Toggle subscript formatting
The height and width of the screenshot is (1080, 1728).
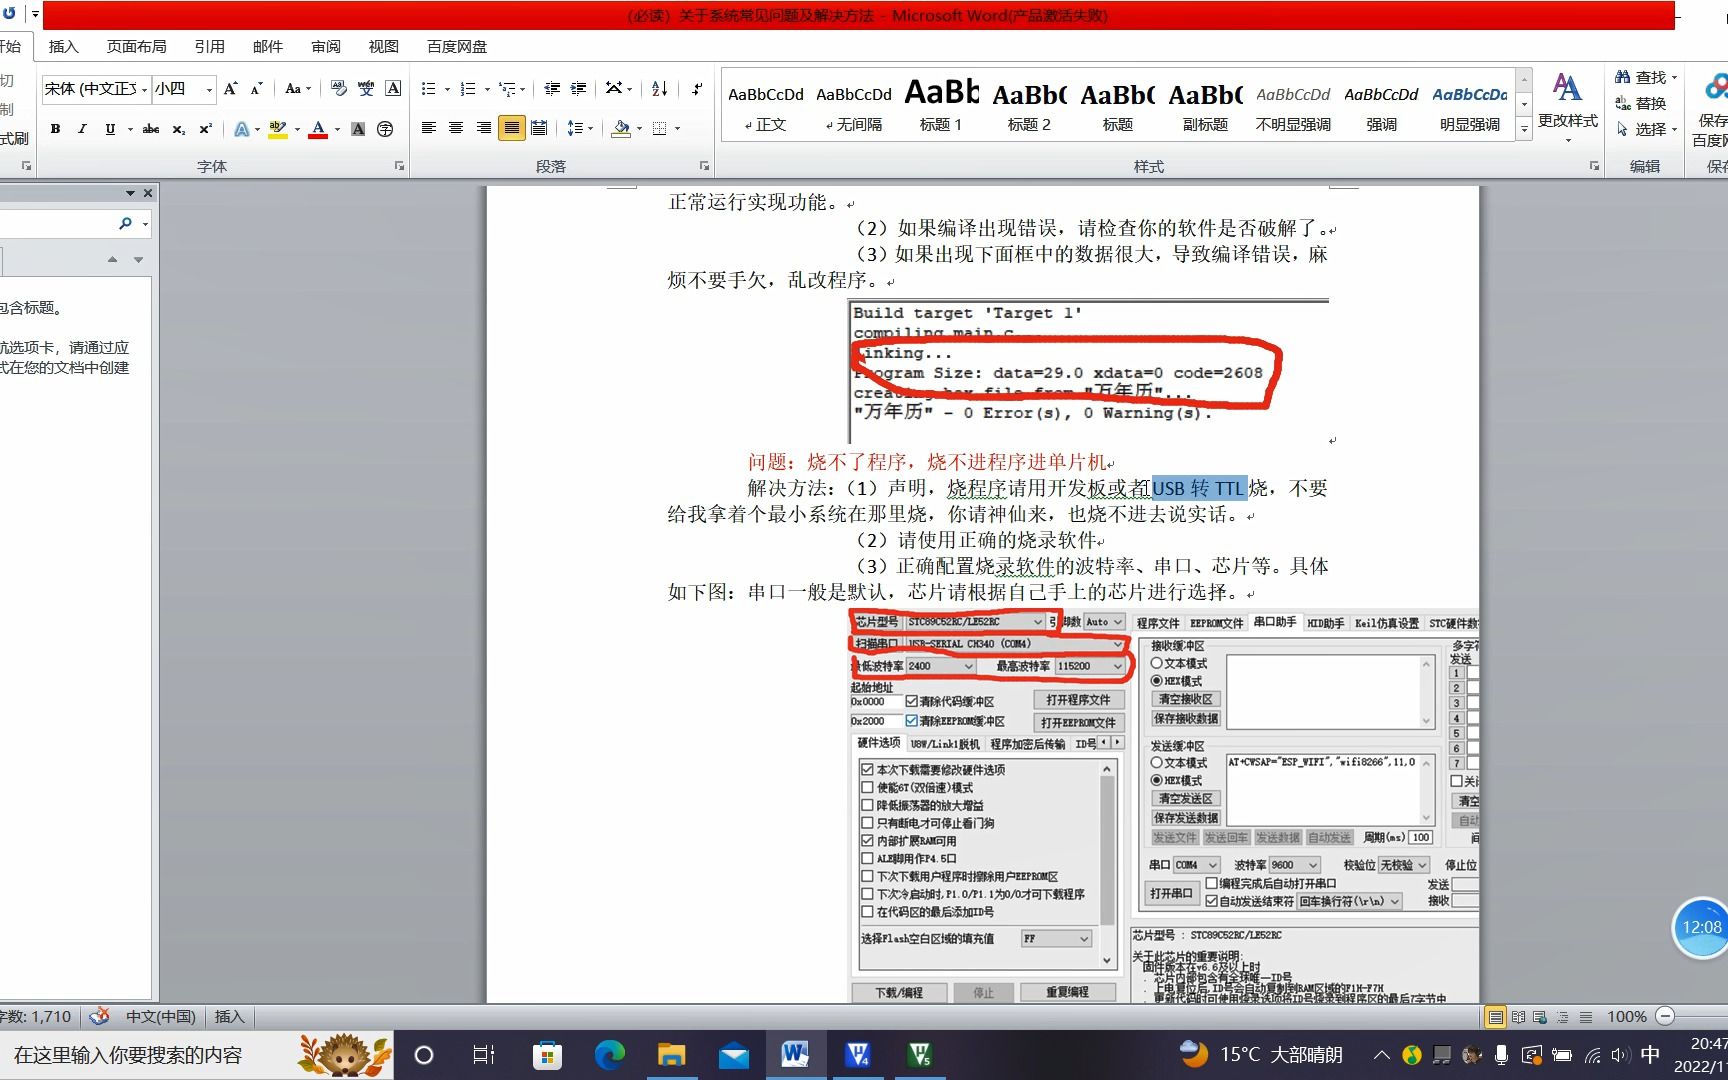pyautogui.click(x=177, y=128)
